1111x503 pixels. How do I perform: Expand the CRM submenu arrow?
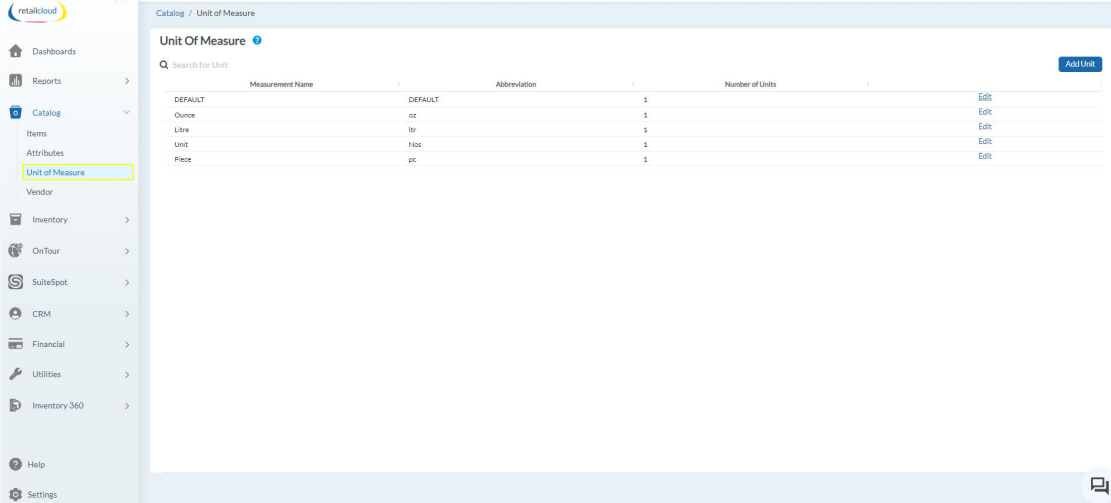[126, 314]
